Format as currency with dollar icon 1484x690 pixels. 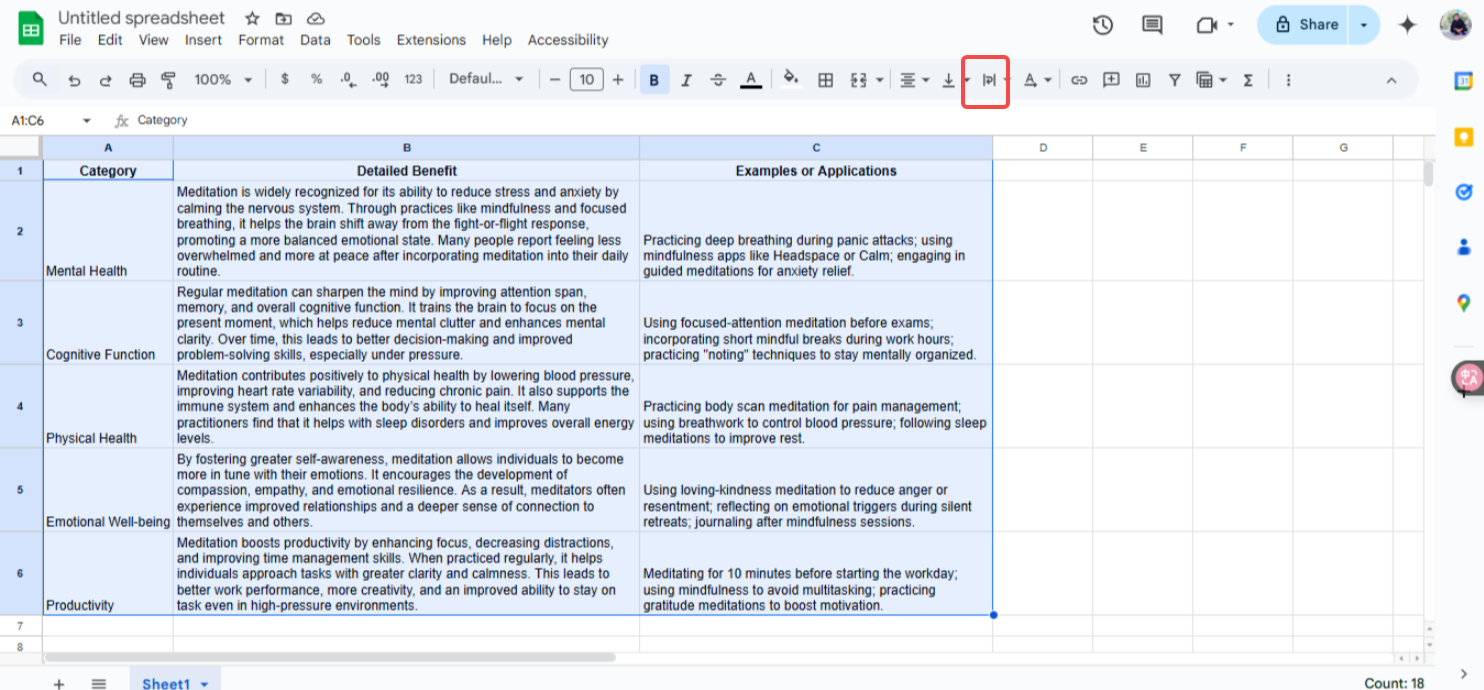[x=285, y=80]
